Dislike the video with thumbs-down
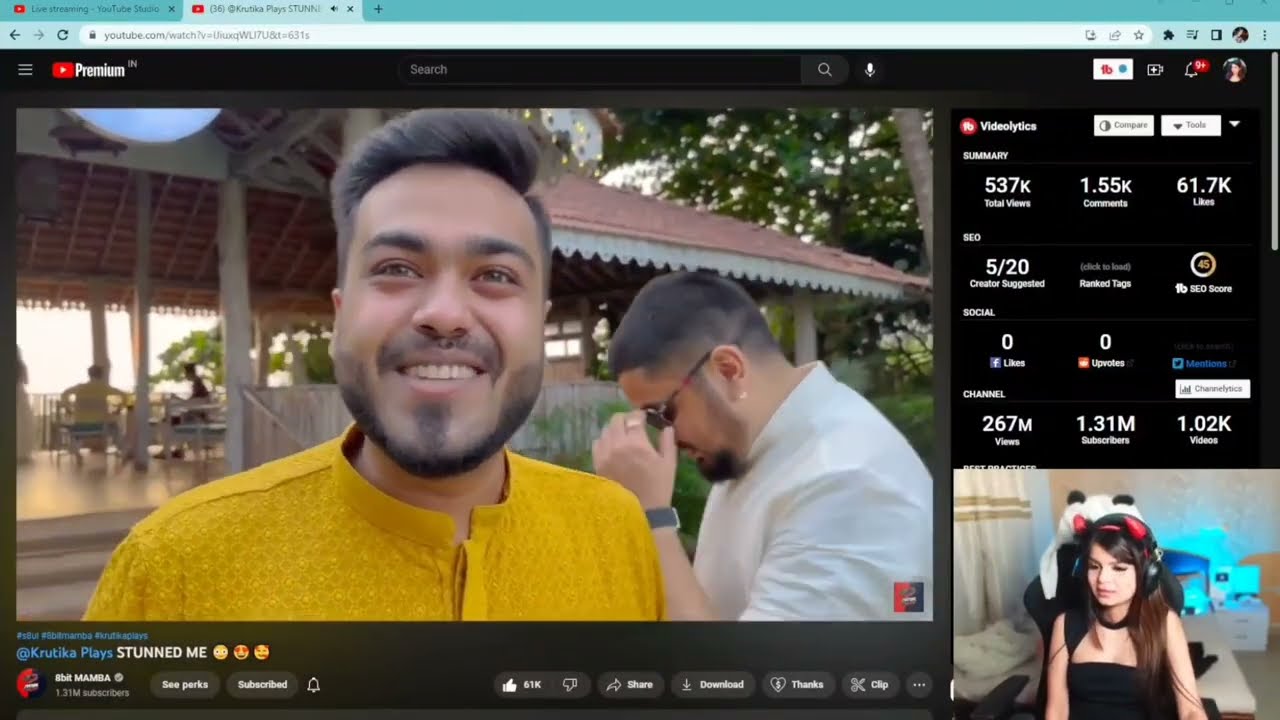The width and height of the screenshot is (1280, 720). pyautogui.click(x=570, y=685)
